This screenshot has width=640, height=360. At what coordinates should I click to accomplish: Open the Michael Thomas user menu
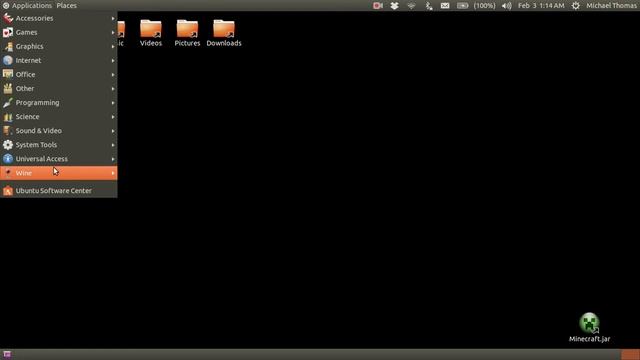611,5
